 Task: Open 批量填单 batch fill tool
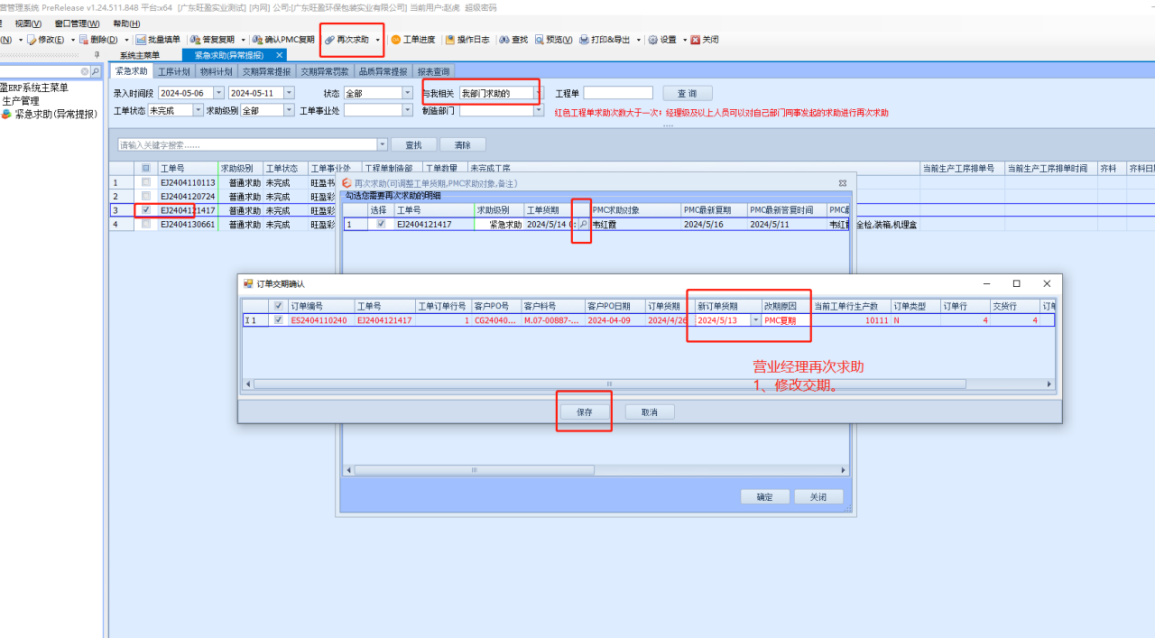(157, 40)
